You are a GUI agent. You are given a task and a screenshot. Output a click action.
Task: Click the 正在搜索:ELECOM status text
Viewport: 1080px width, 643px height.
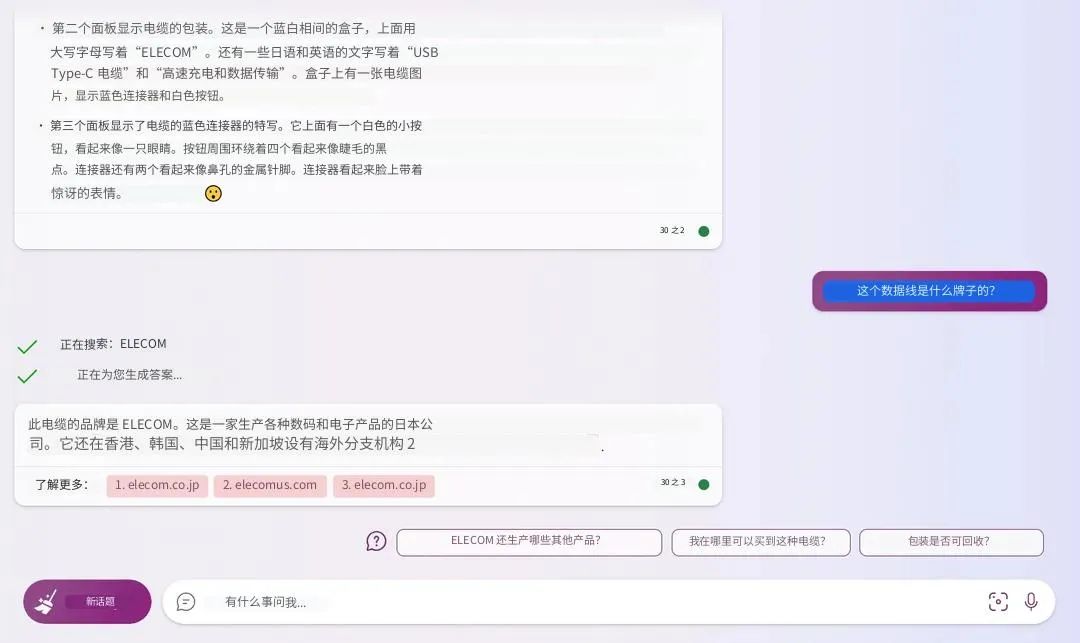[x=113, y=344]
